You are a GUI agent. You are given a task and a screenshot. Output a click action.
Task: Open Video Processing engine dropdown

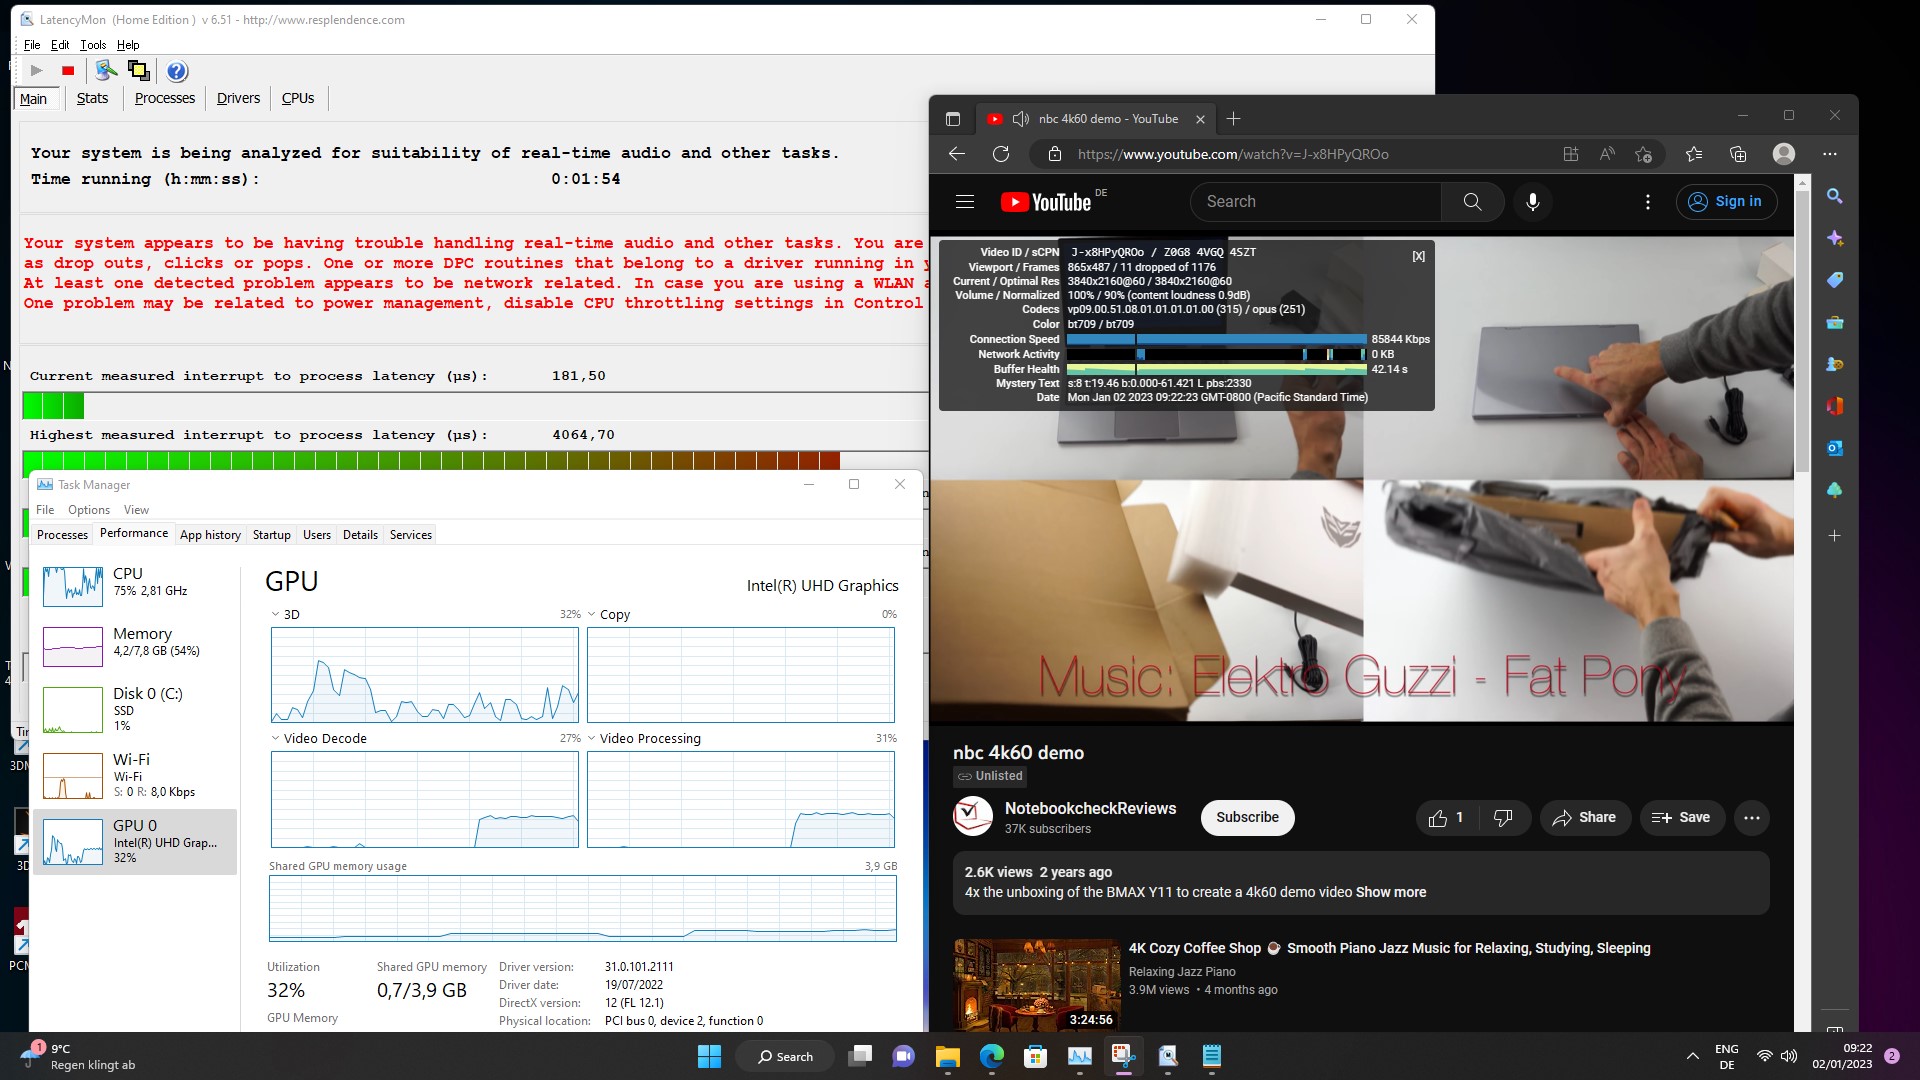click(x=591, y=739)
